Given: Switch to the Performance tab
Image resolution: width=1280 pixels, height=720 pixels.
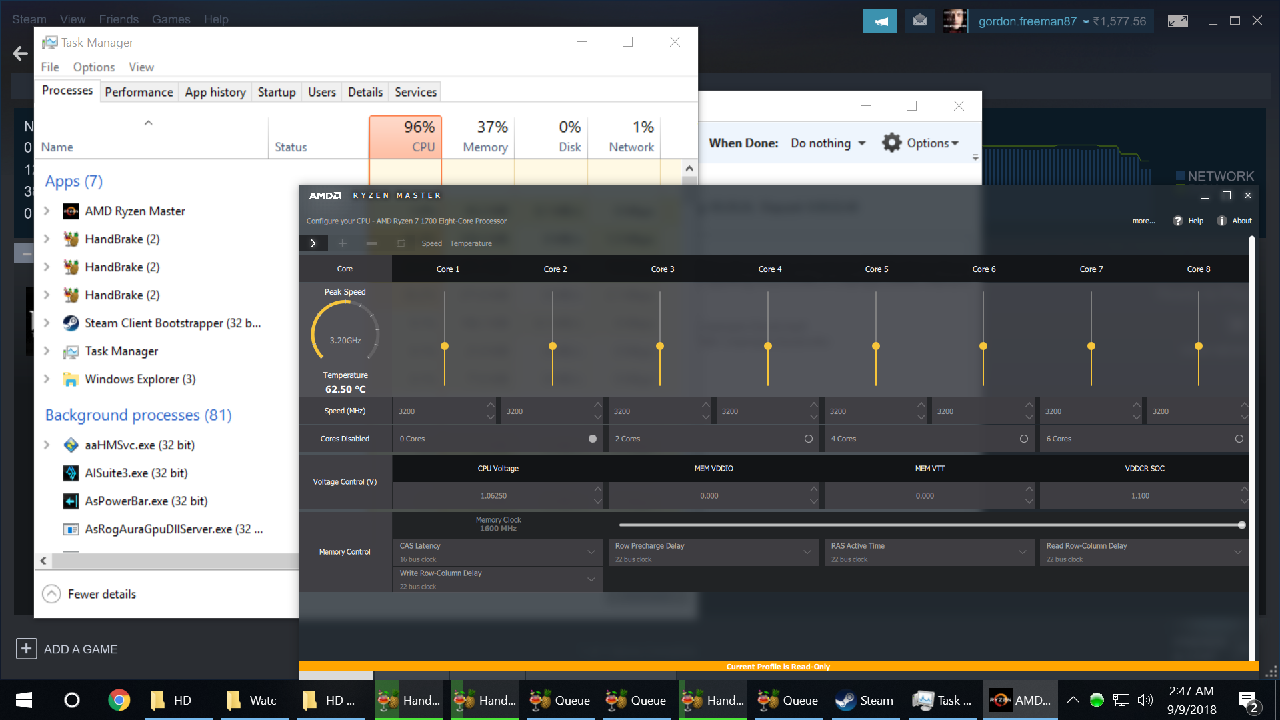Looking at the screenshot, I should point(139,92).
